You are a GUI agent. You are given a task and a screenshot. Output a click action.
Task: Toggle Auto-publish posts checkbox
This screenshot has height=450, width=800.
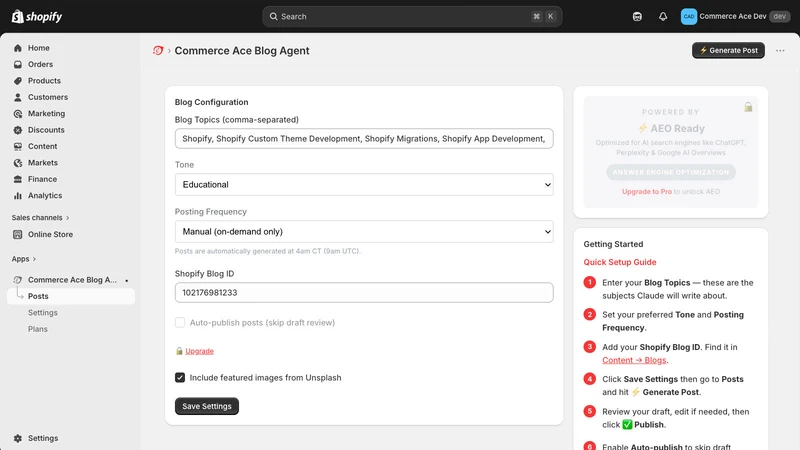pyautogui.click(x=180, y=322)
